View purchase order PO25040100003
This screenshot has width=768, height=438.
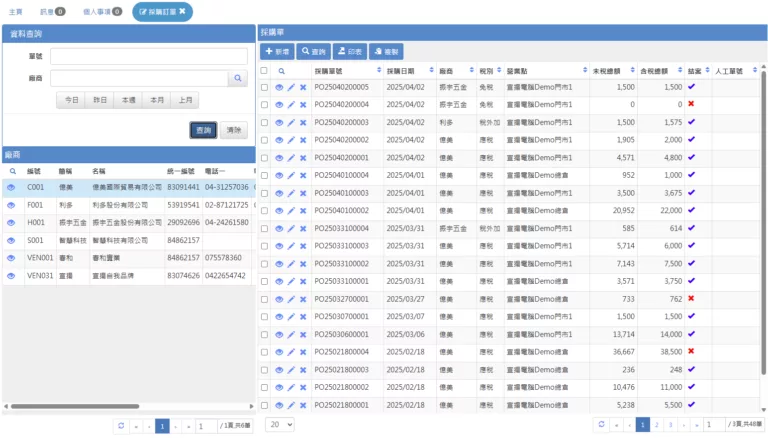(x=279, y=193)
